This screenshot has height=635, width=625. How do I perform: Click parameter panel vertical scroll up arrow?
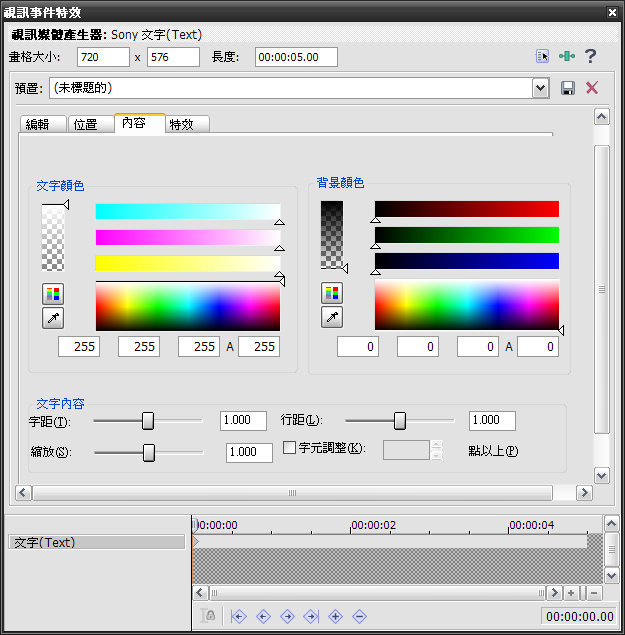tap(602, 117)
